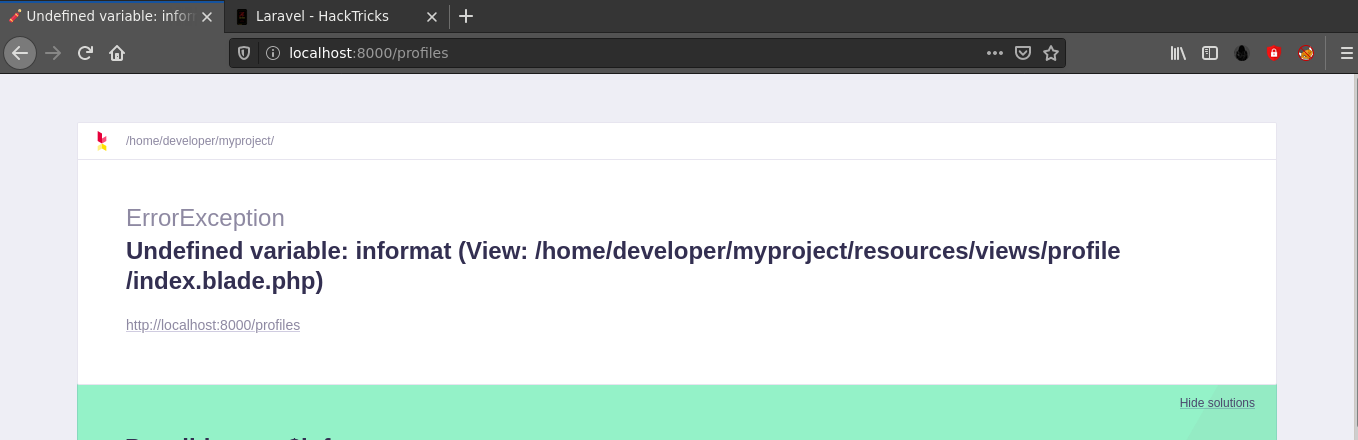
Task: Reload the current page
Action: point(86,53)
